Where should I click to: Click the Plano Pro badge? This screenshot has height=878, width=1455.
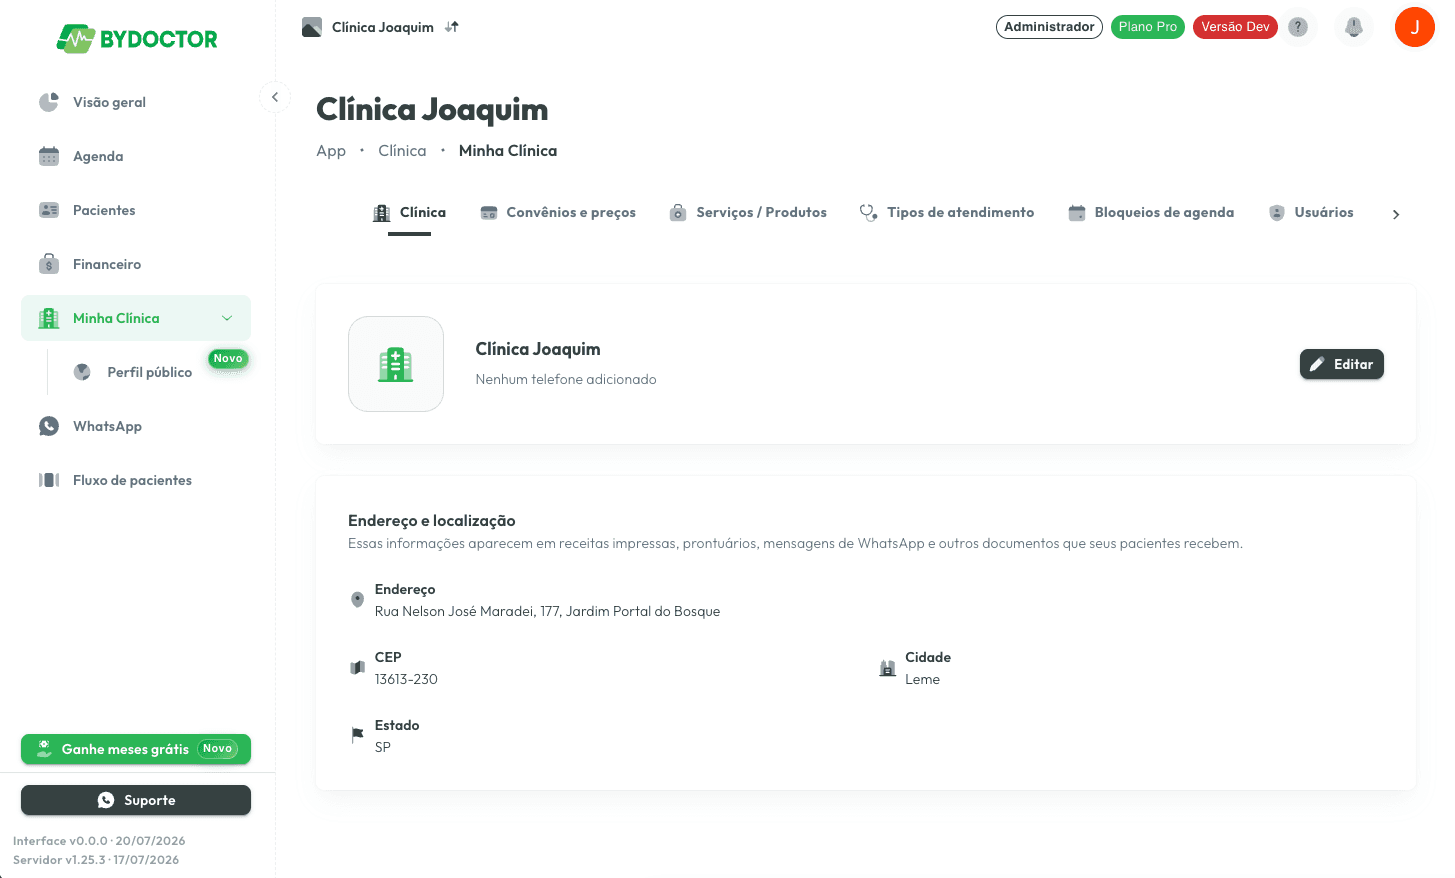[1148, 27]
